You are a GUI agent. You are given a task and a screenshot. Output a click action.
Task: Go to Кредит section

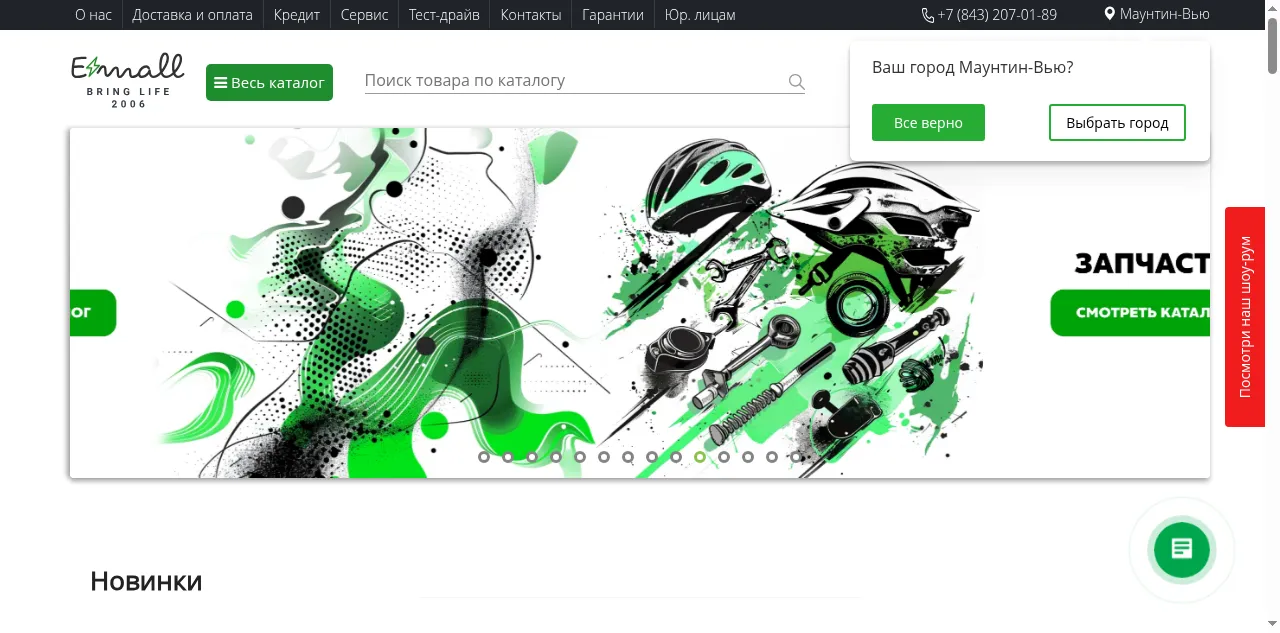tap(297, 15)
